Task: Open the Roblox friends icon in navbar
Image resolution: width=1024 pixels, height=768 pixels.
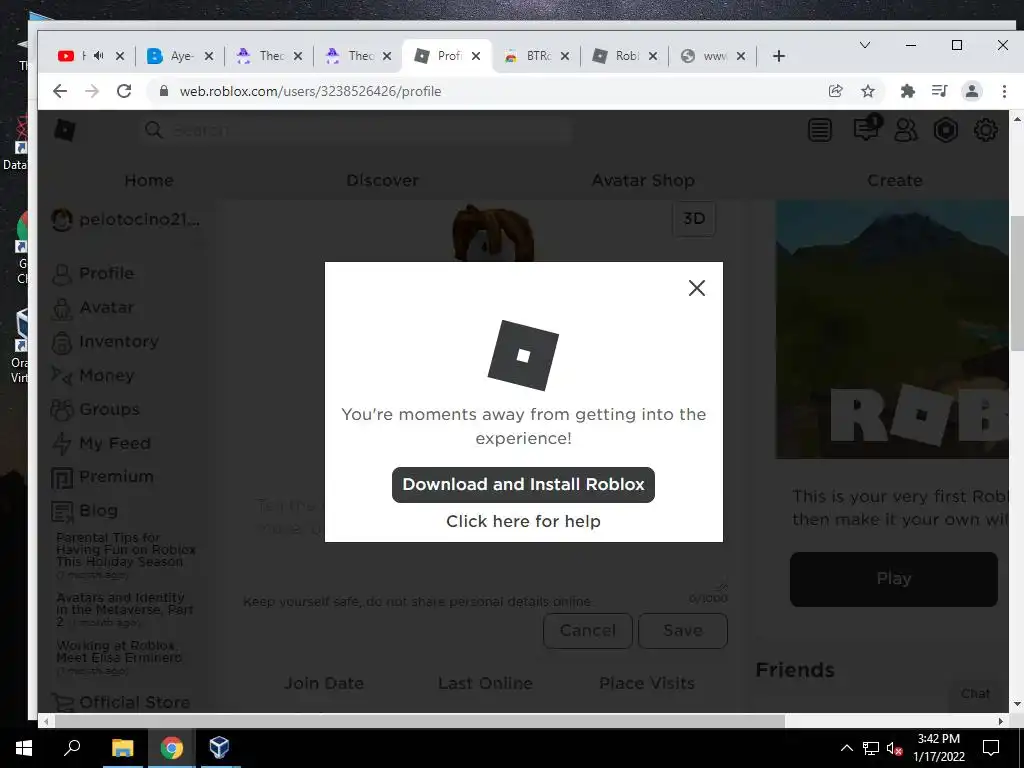Action: click(905, 131)
